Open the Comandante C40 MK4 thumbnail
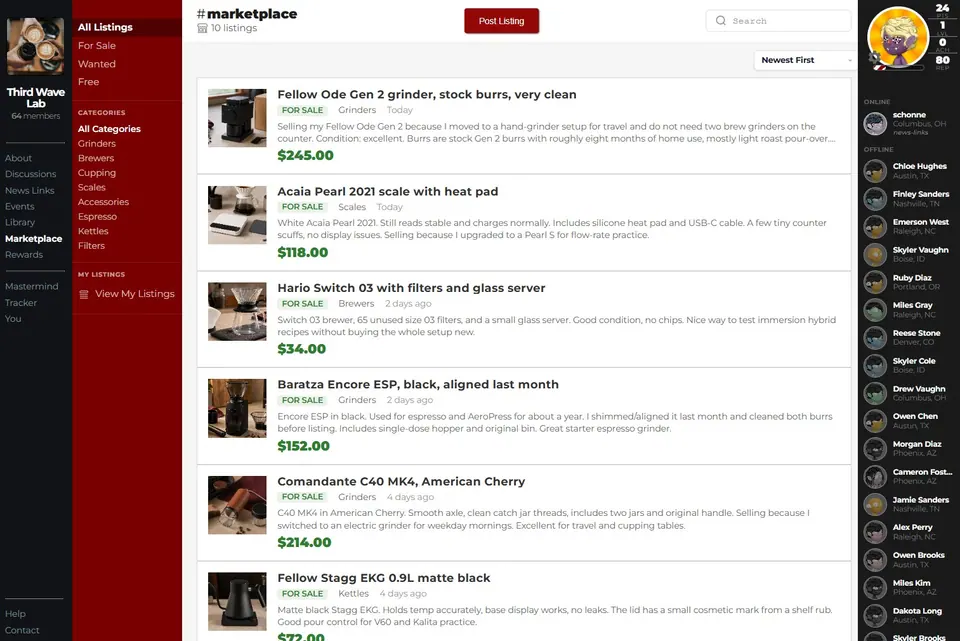 point(237,505)
